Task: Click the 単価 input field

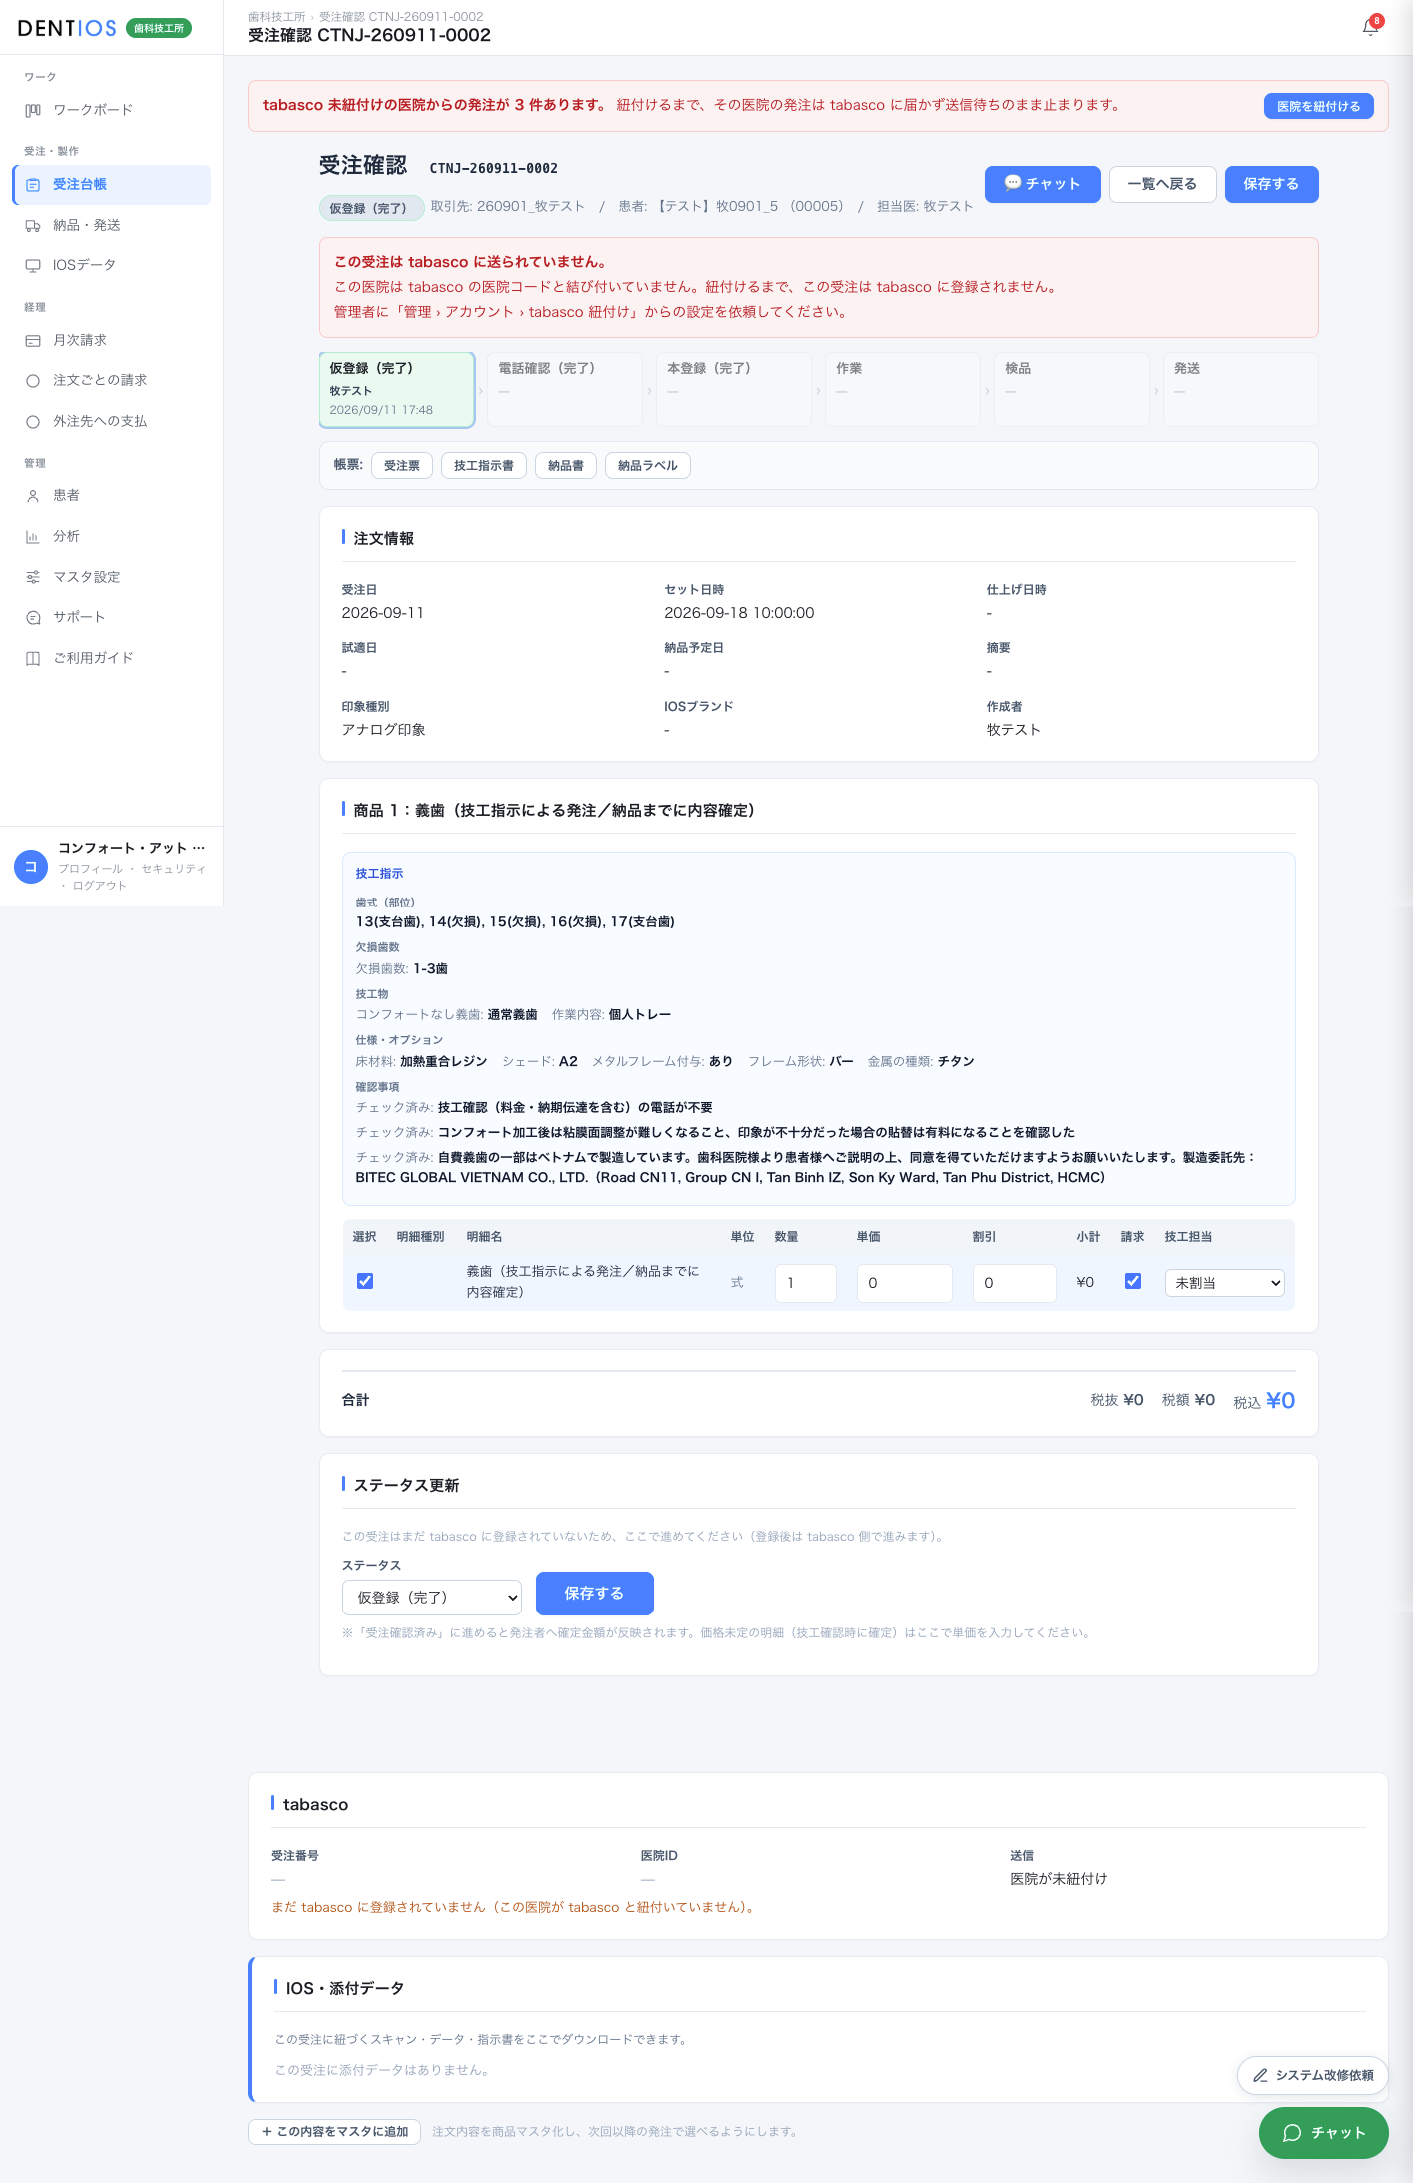Action: (905, 1283)
